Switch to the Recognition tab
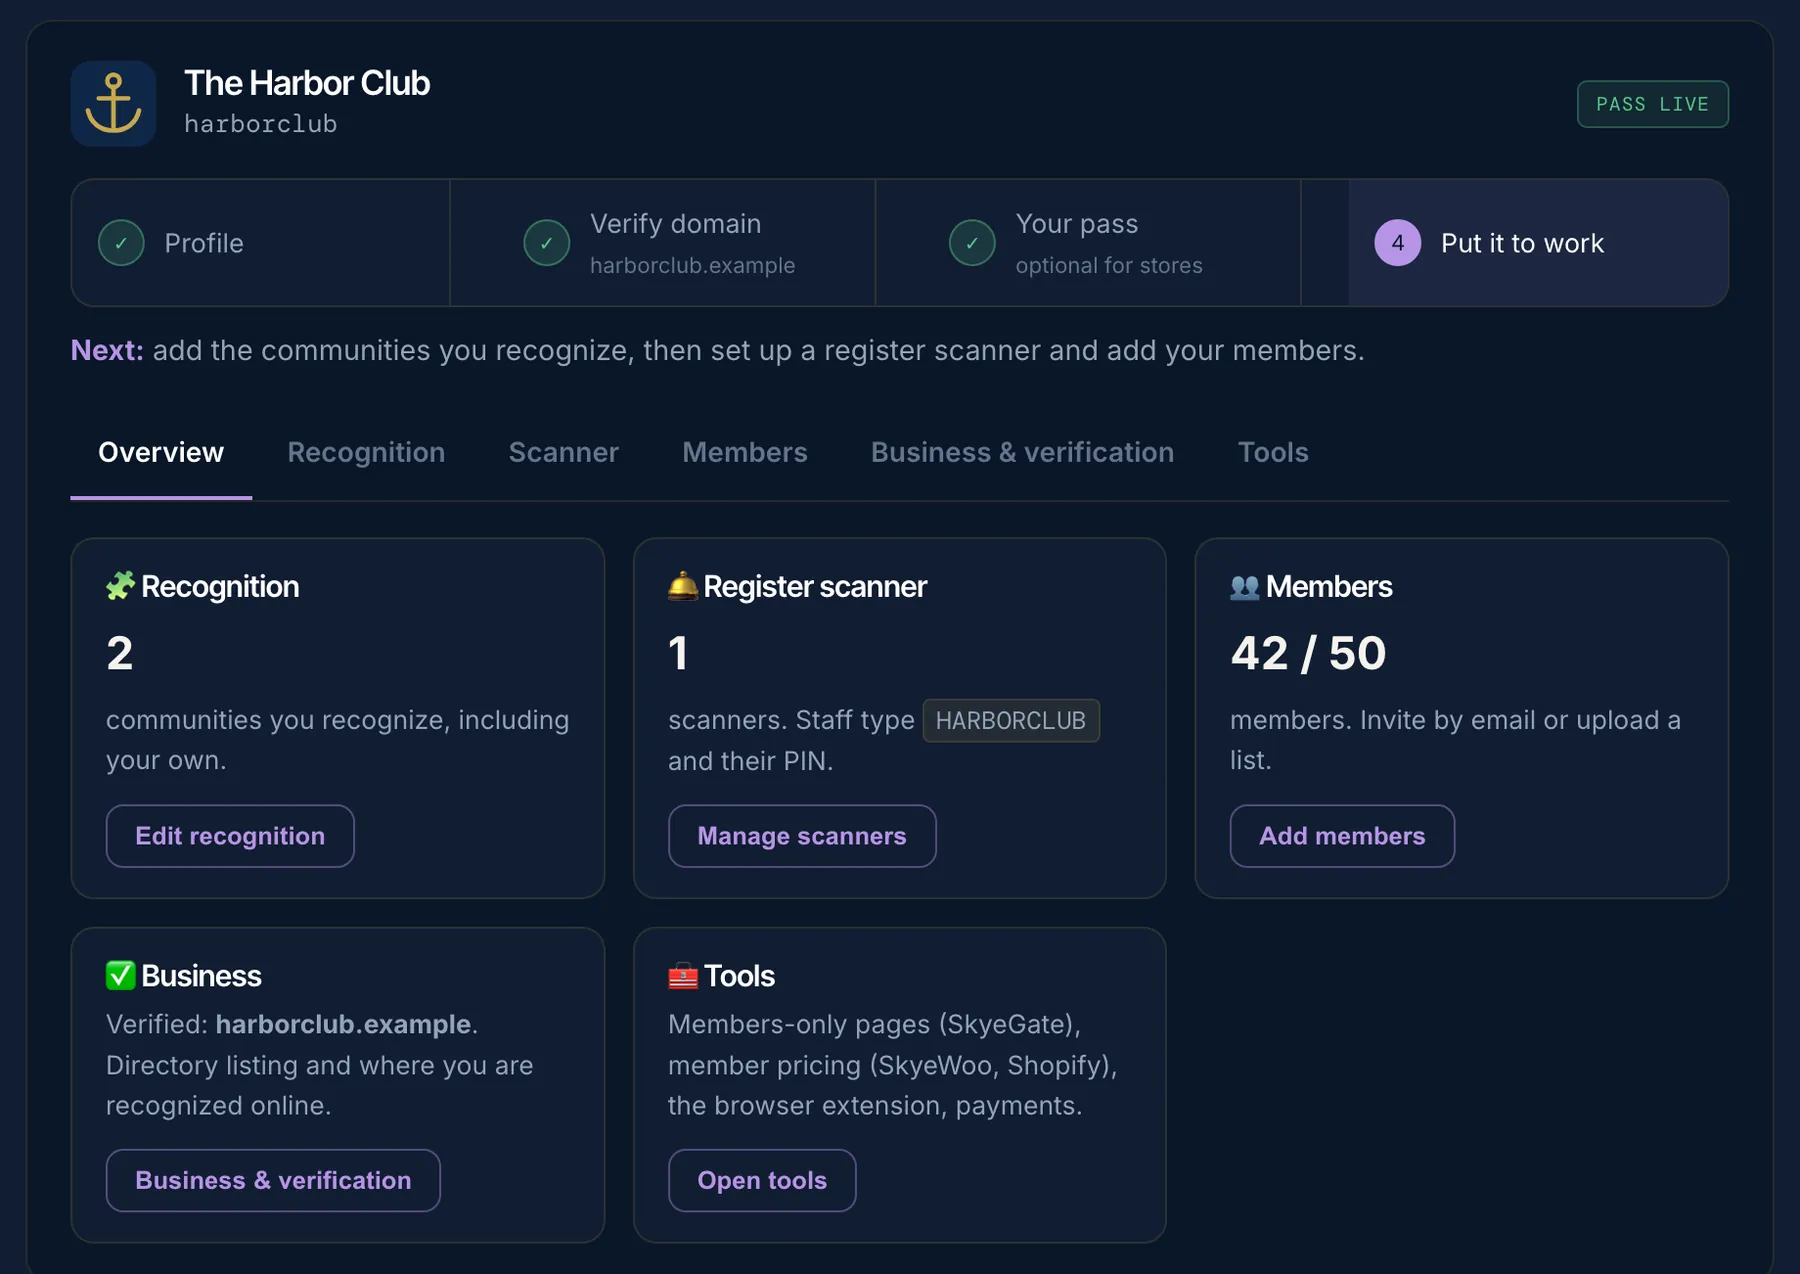 coord(366,453)
